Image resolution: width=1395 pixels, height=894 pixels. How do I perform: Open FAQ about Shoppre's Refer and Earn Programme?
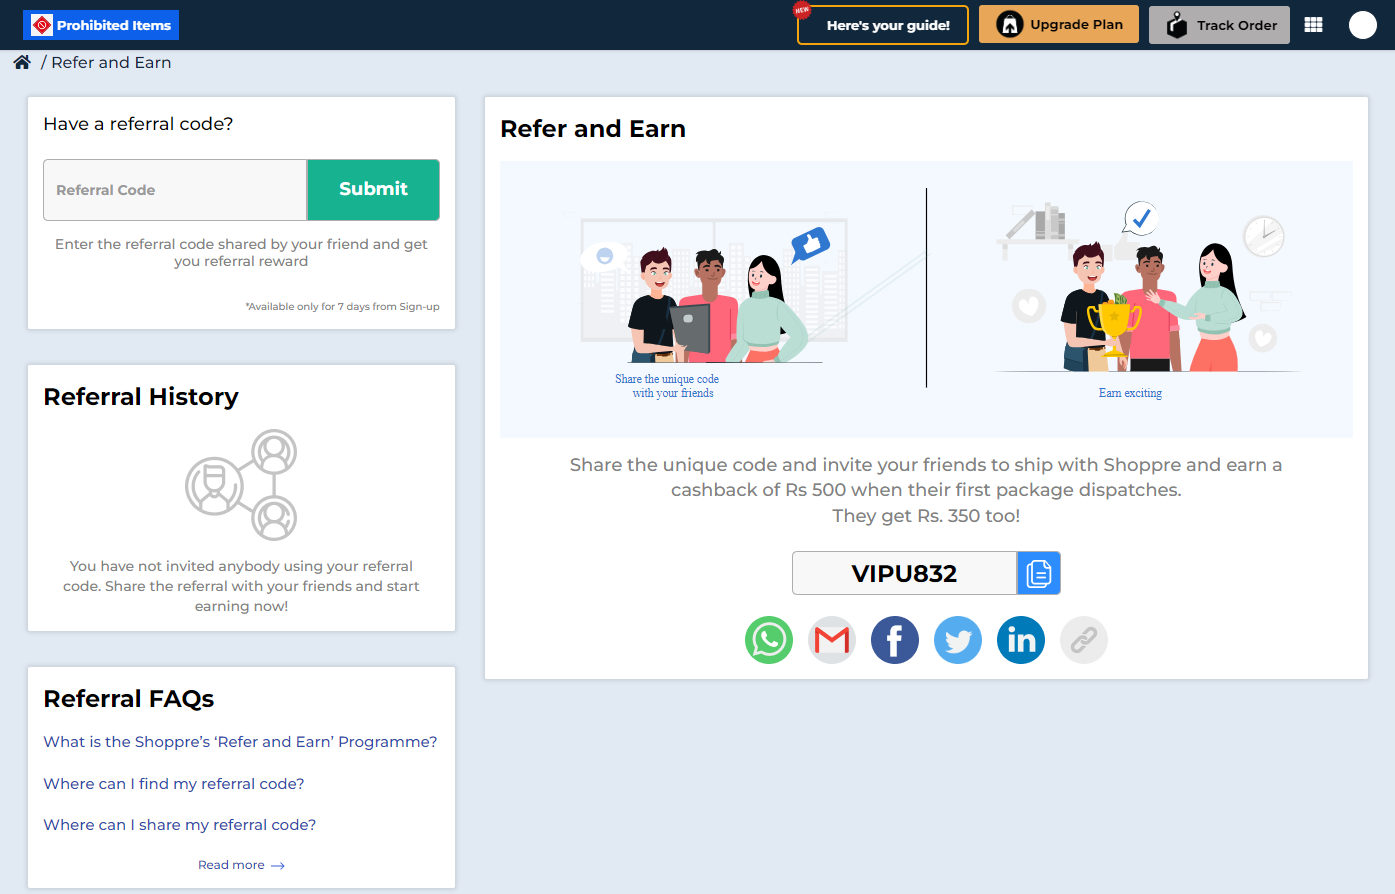coord(240,742)
